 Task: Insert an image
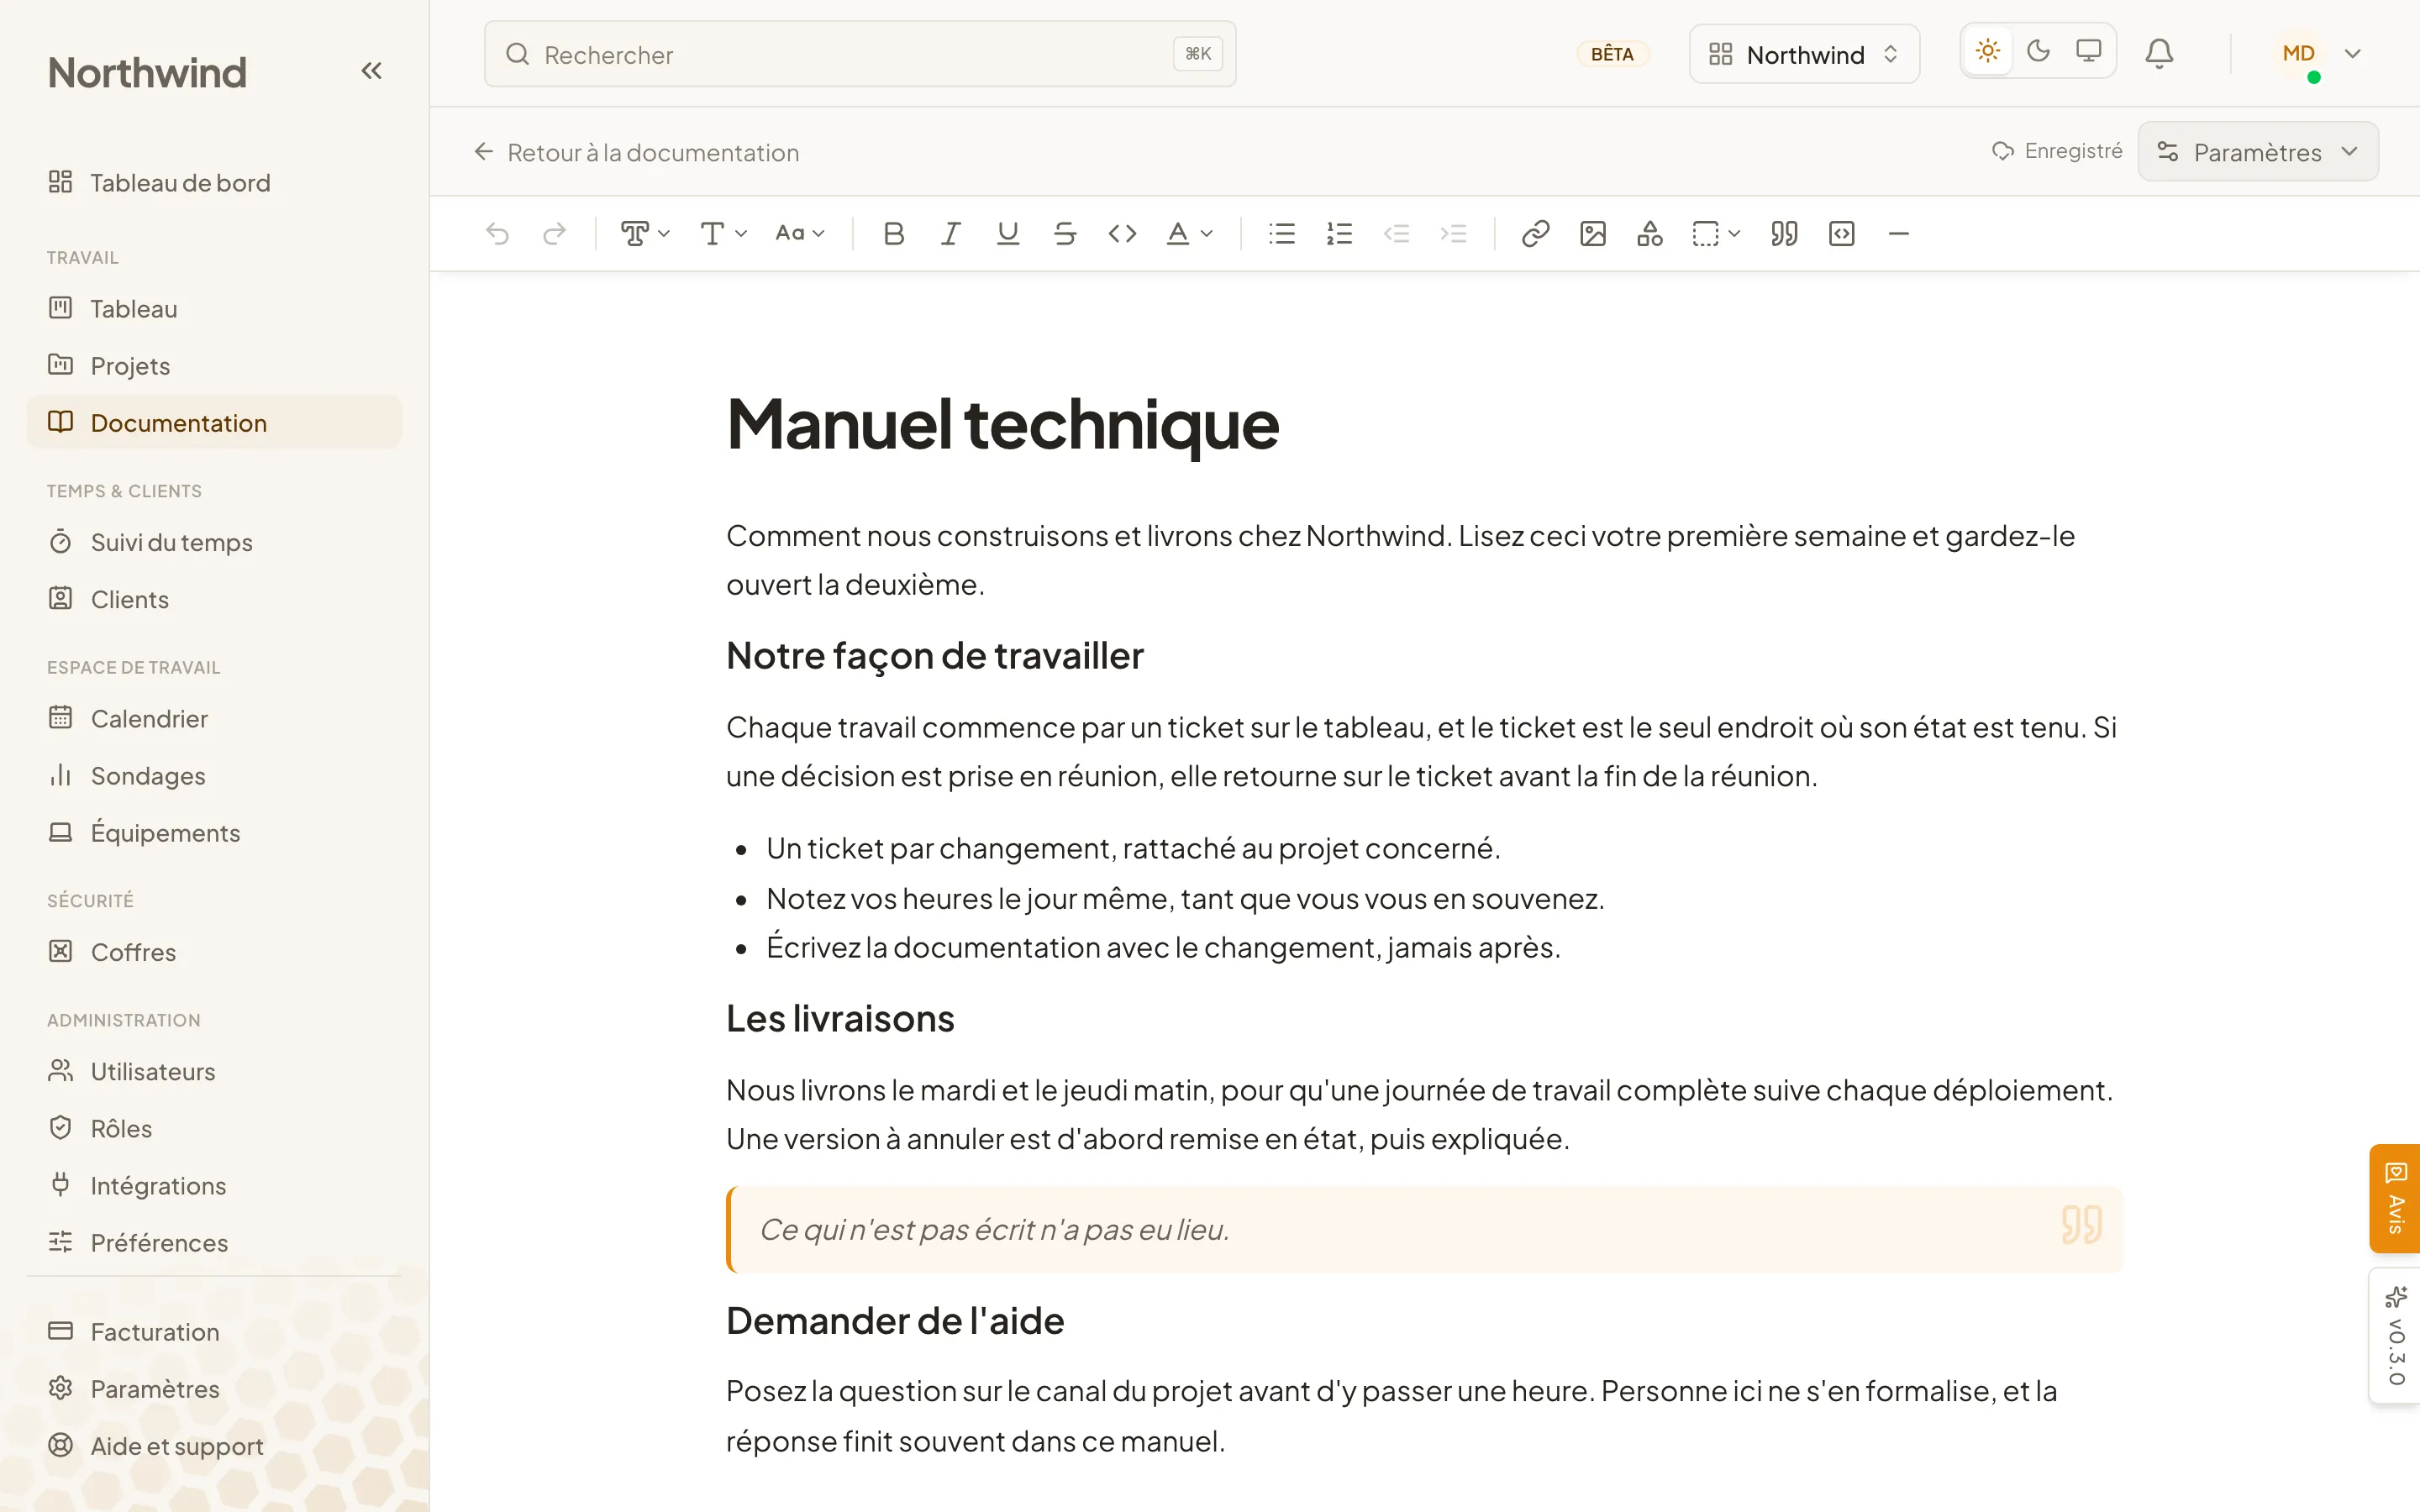coord(1592,234)
